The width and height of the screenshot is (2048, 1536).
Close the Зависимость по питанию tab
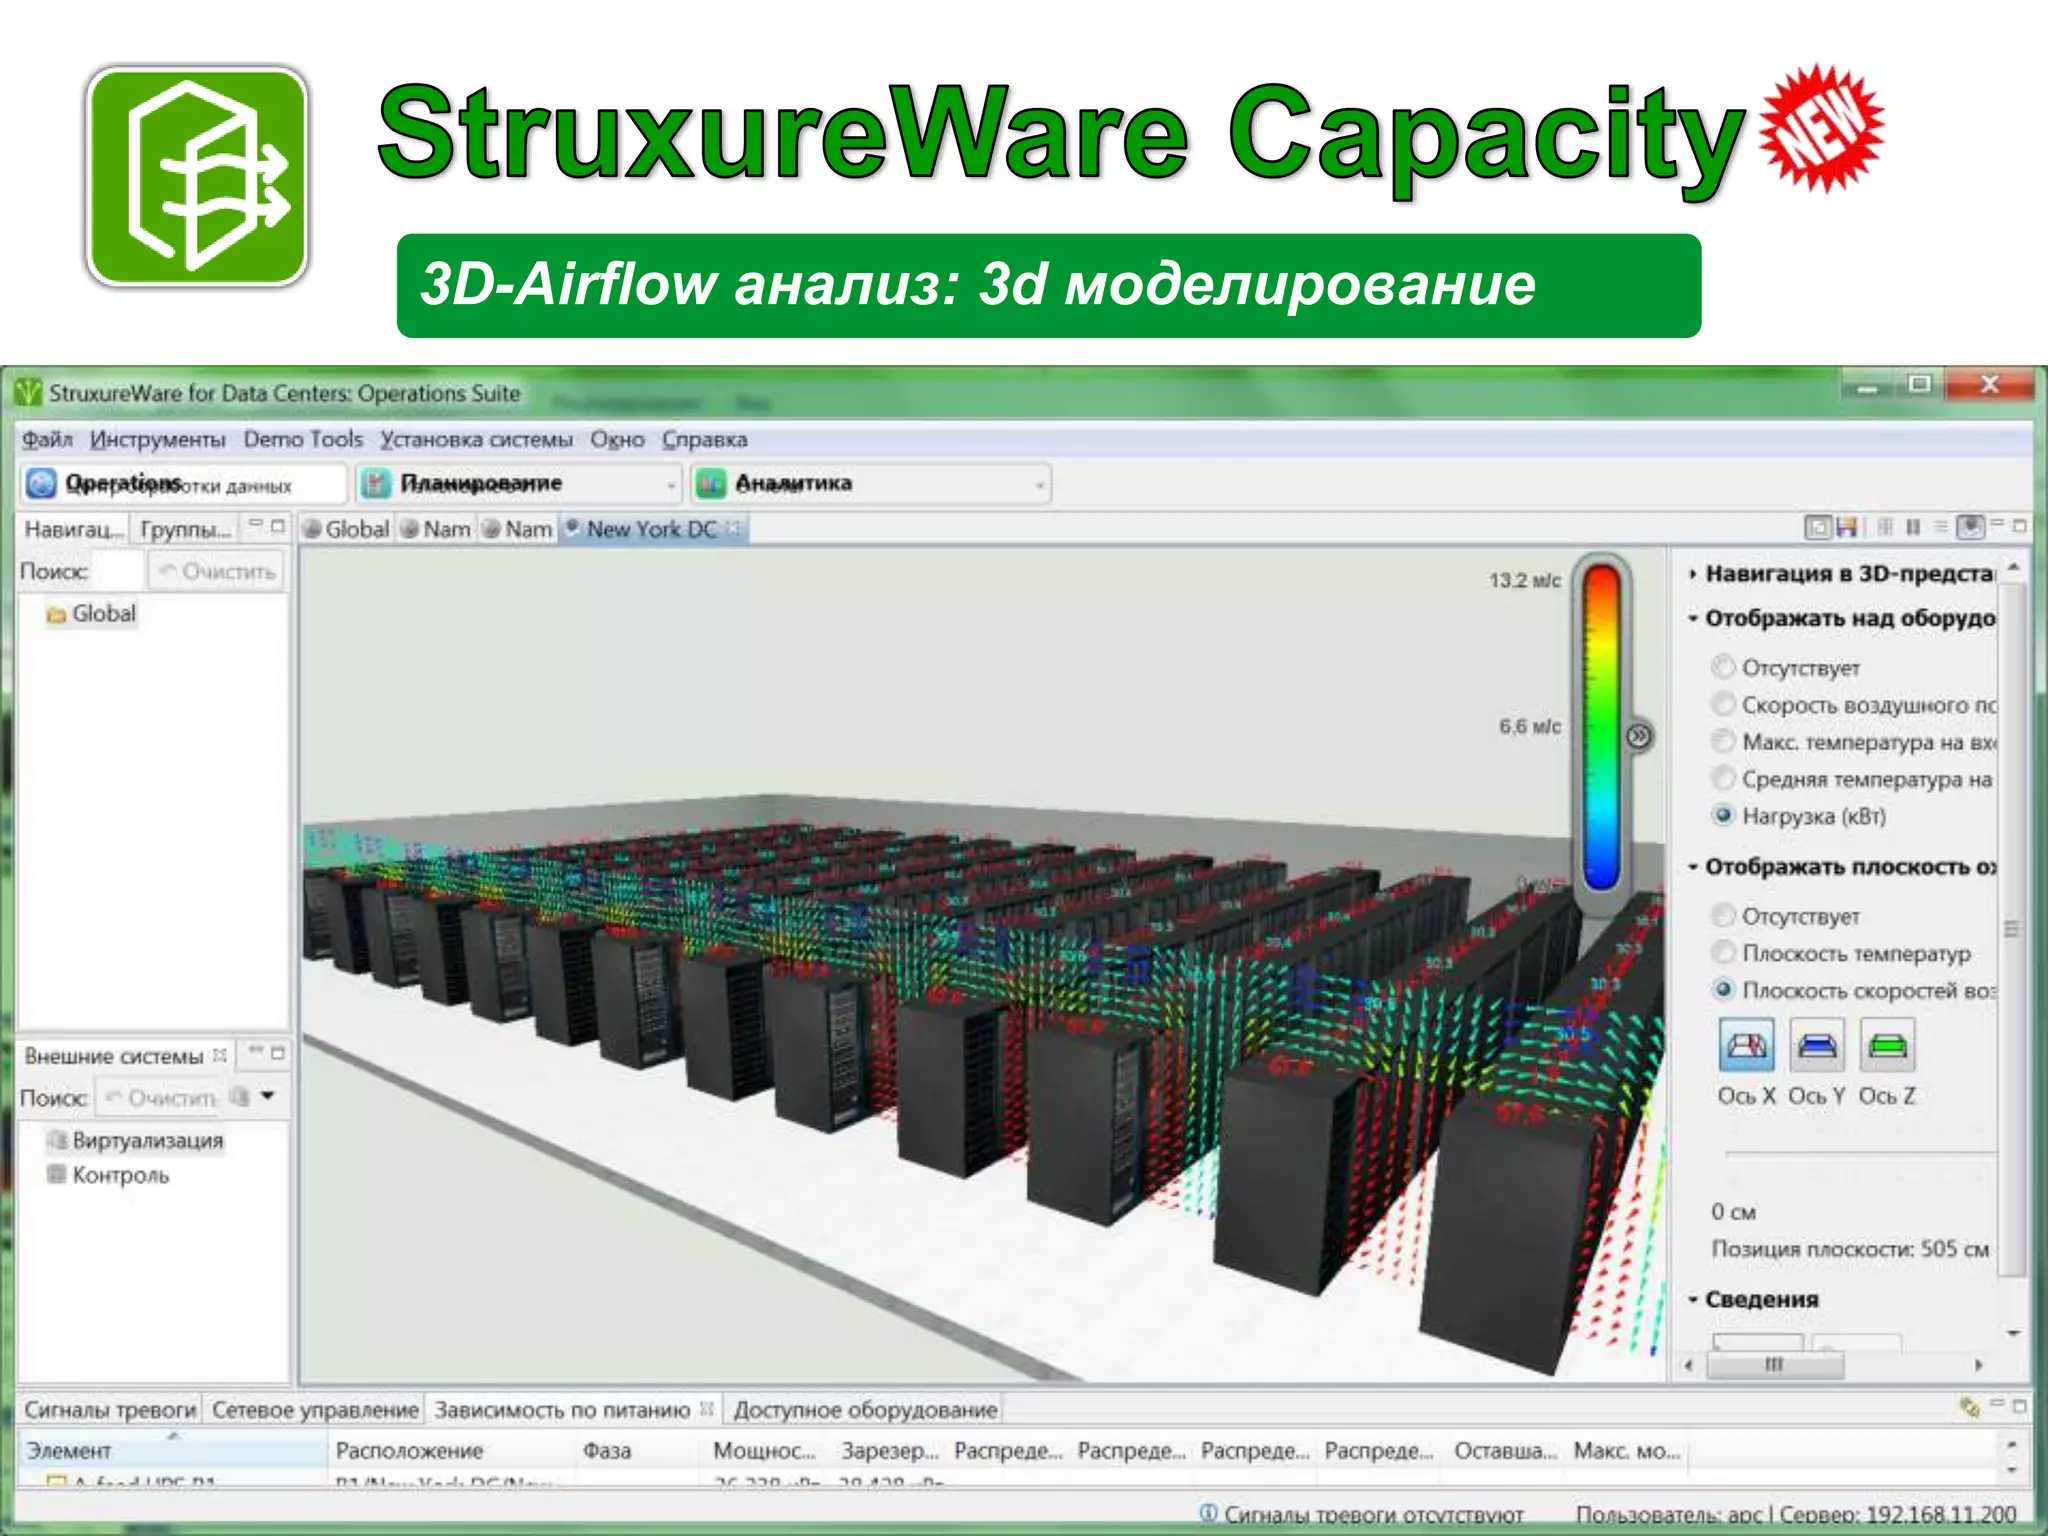706,1409
